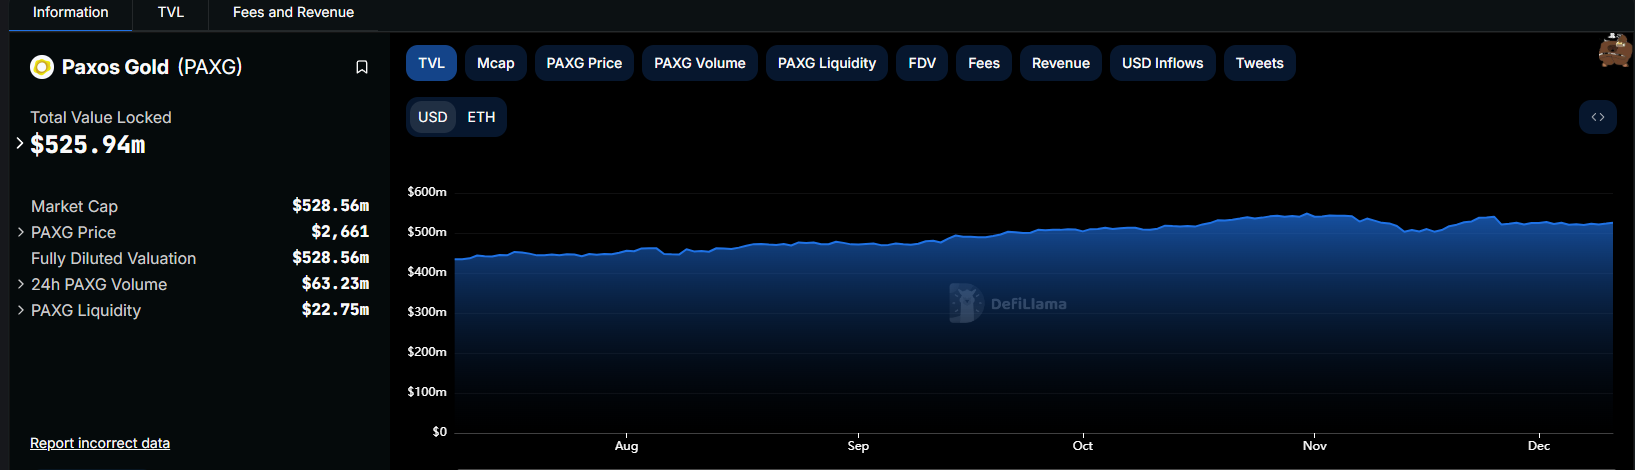The width and height of the screenshot is (1635, 470).
Task: Click the $0 y-axis label
Action: 439,432
